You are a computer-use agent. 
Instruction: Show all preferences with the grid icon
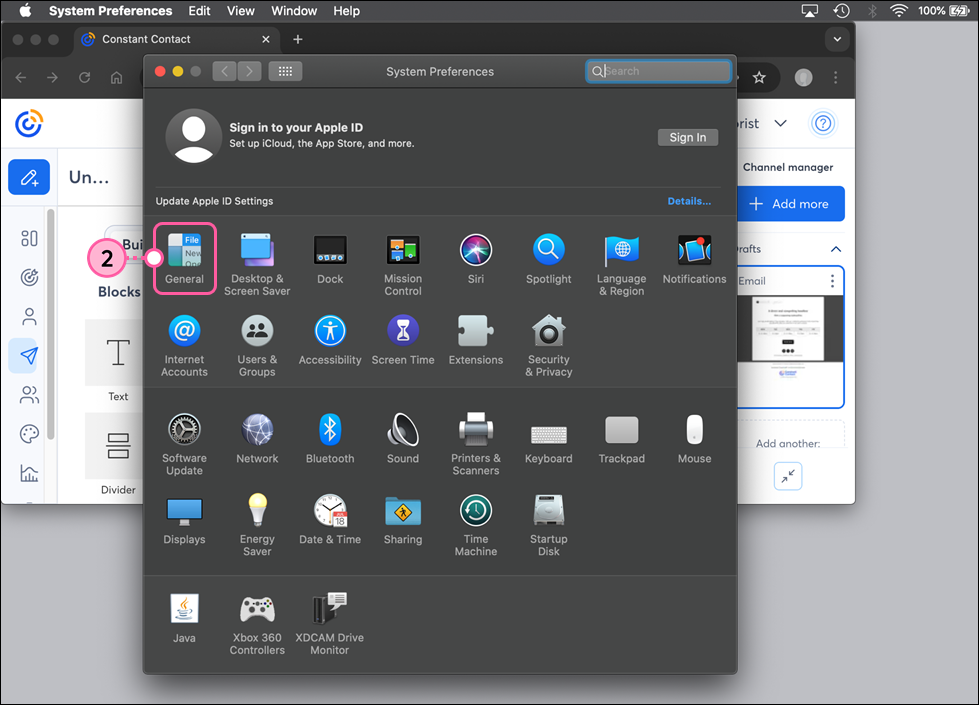[285, 71]
